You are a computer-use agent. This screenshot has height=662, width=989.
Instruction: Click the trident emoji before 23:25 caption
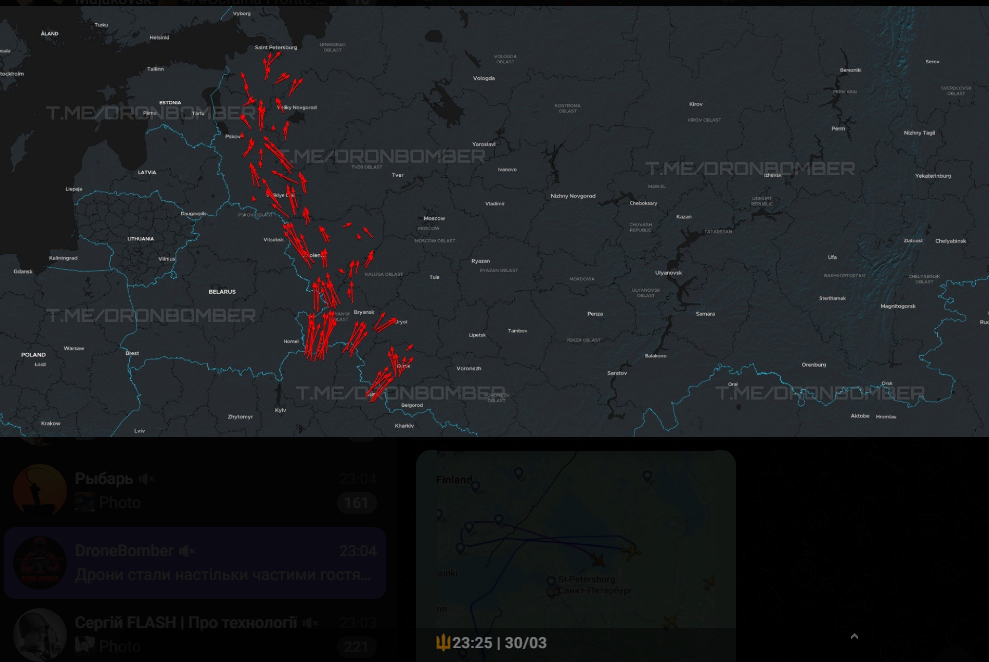(442, 643)
